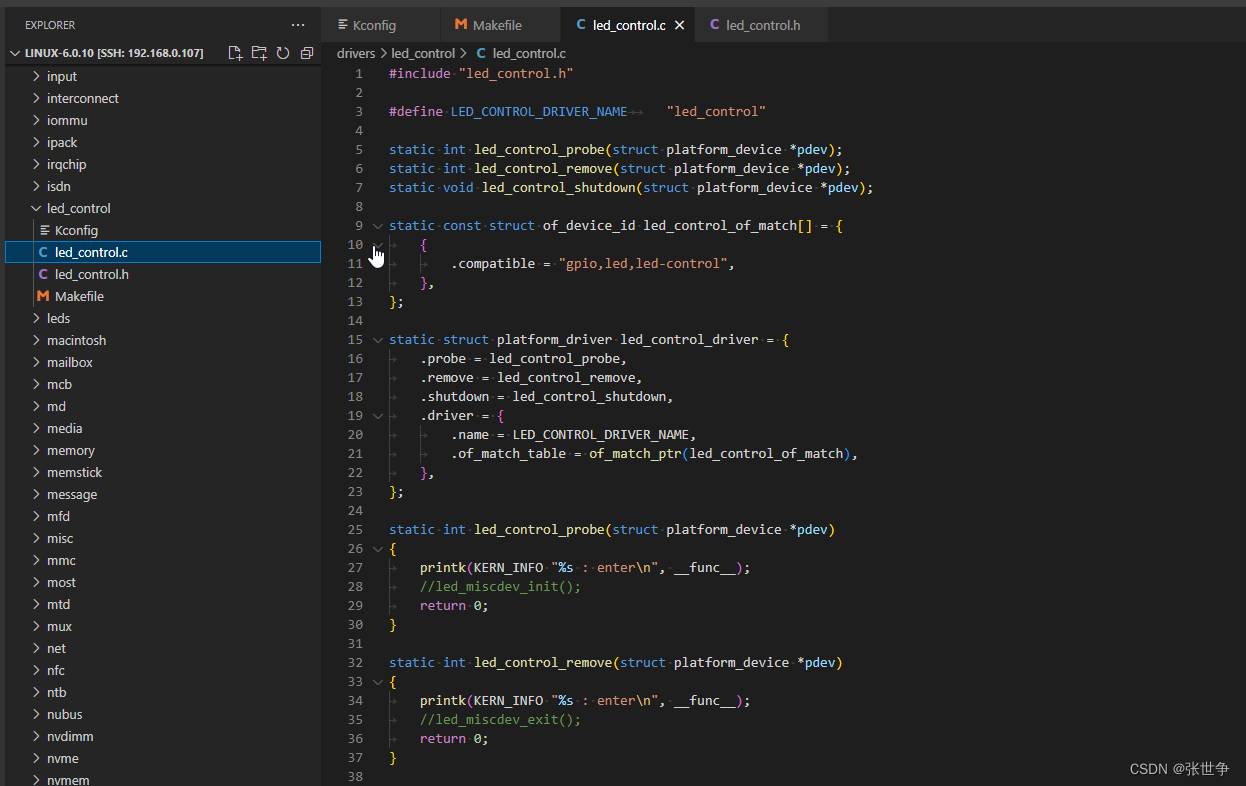The image size is (1246, 786).
Task: Click C icon beside led_control.h in tree
Action: click(x=43, y=274)
